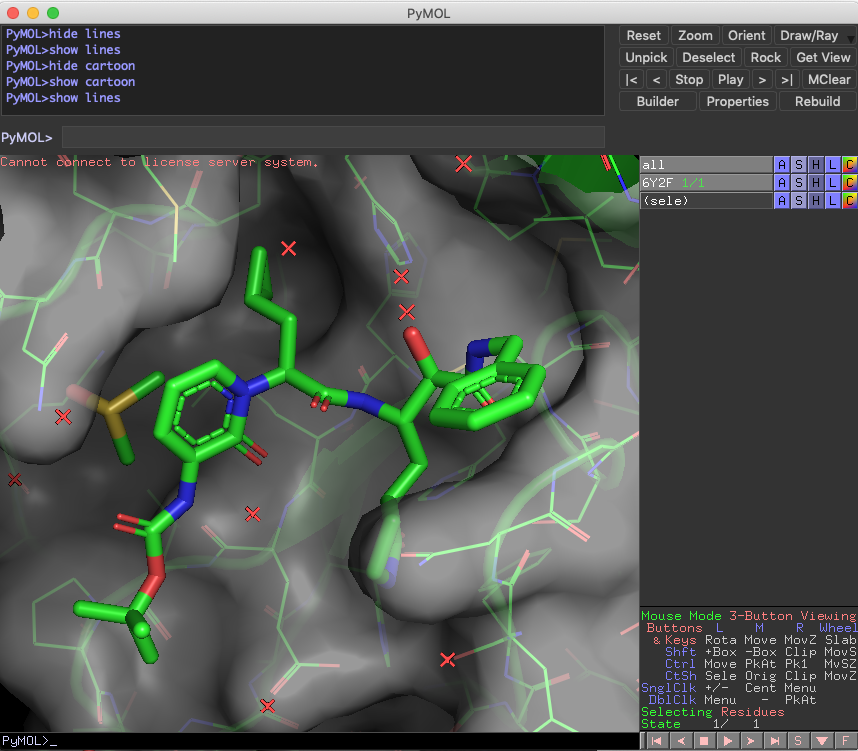Click the top > next frame button
The height and width of the screenshot is (751, 858).
pyautogui.click(x=762, y=79)
